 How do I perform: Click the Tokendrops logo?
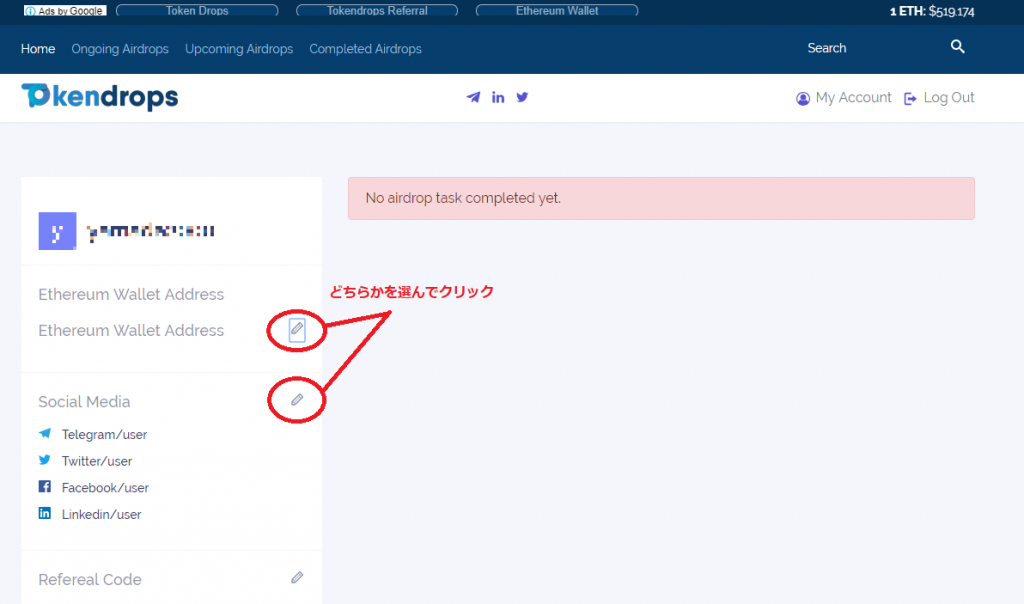click(x=99, y=97)
